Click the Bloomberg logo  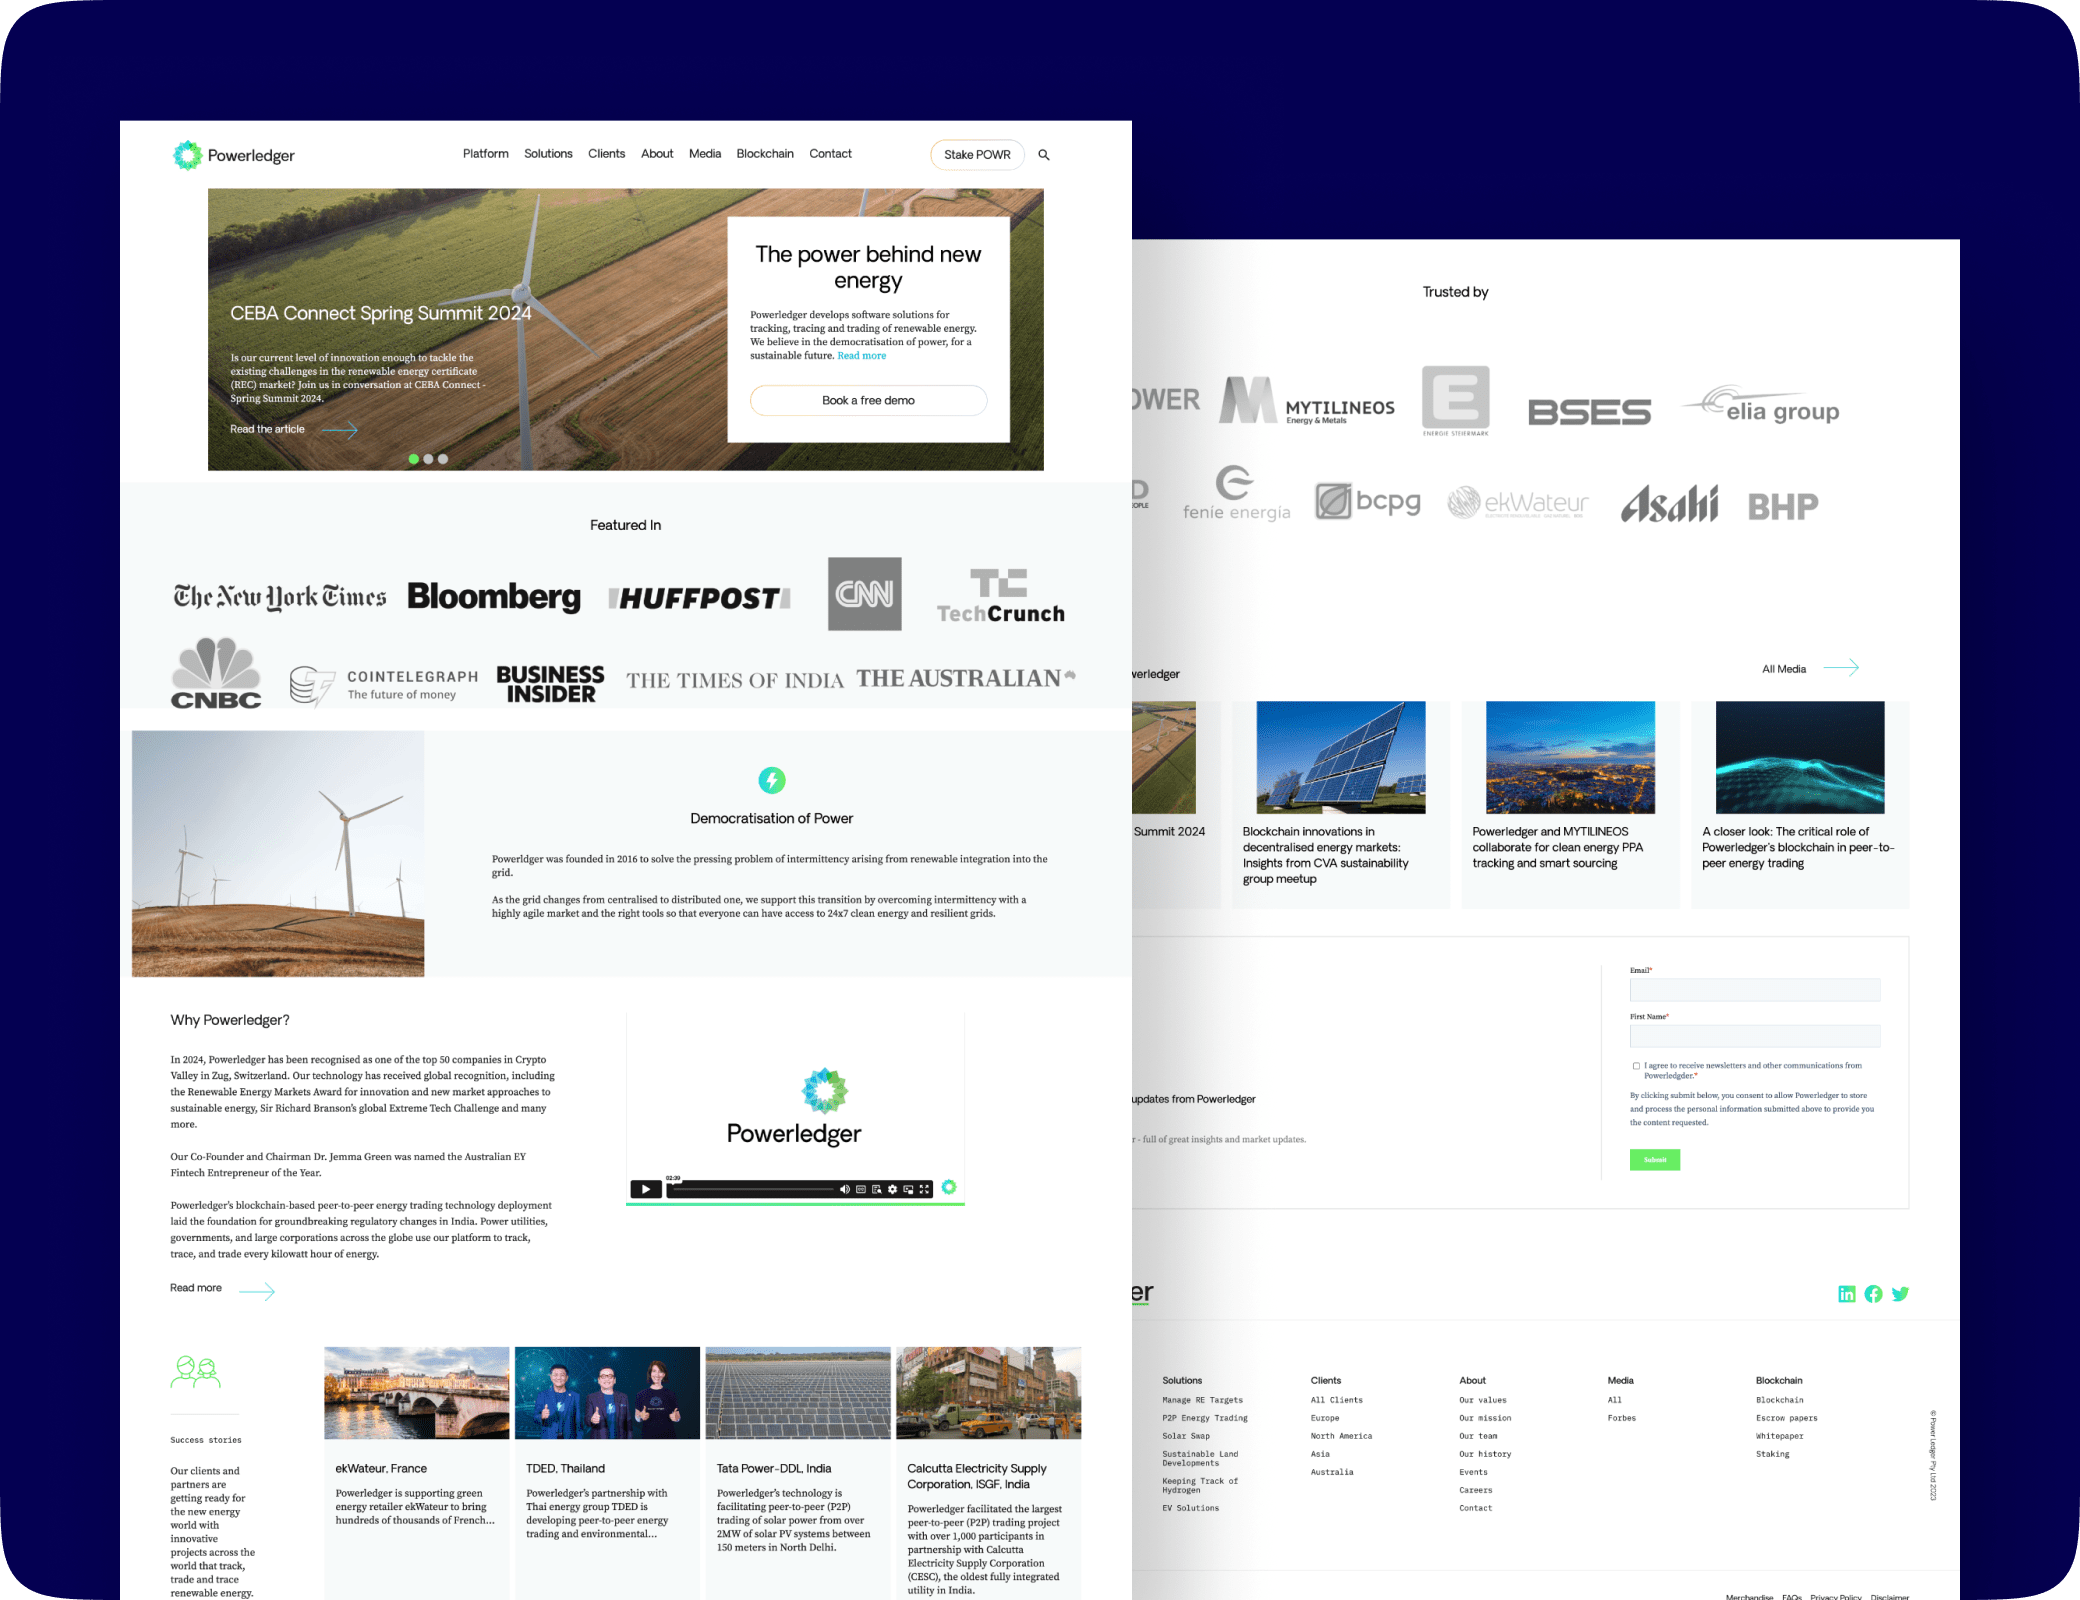tap(494, 597)
